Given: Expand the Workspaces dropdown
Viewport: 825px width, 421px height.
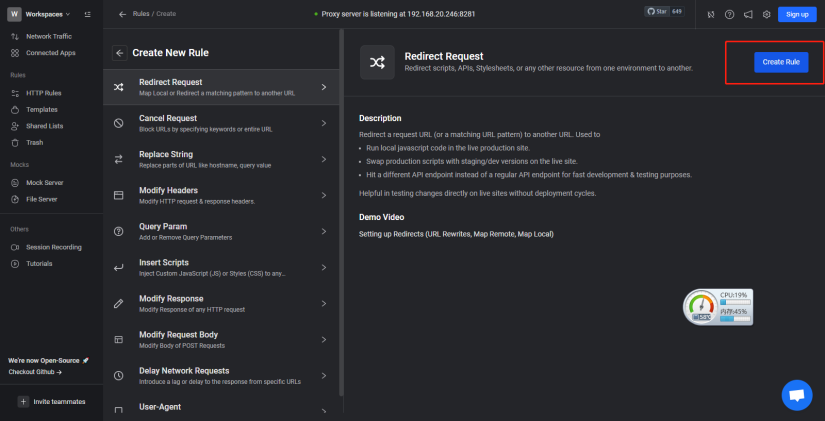Looking at the screenshot, I should 48,14.
